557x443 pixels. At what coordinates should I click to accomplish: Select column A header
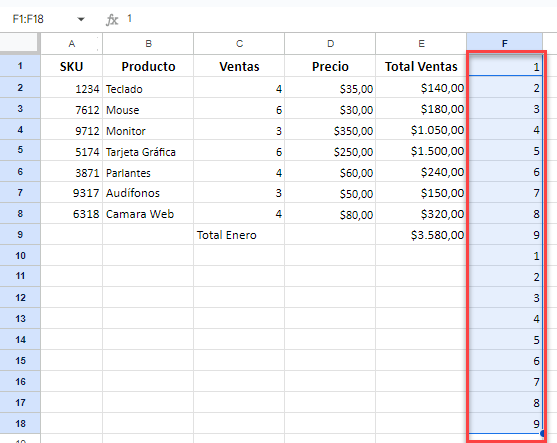pyautogui.click(x=72, y=44)
